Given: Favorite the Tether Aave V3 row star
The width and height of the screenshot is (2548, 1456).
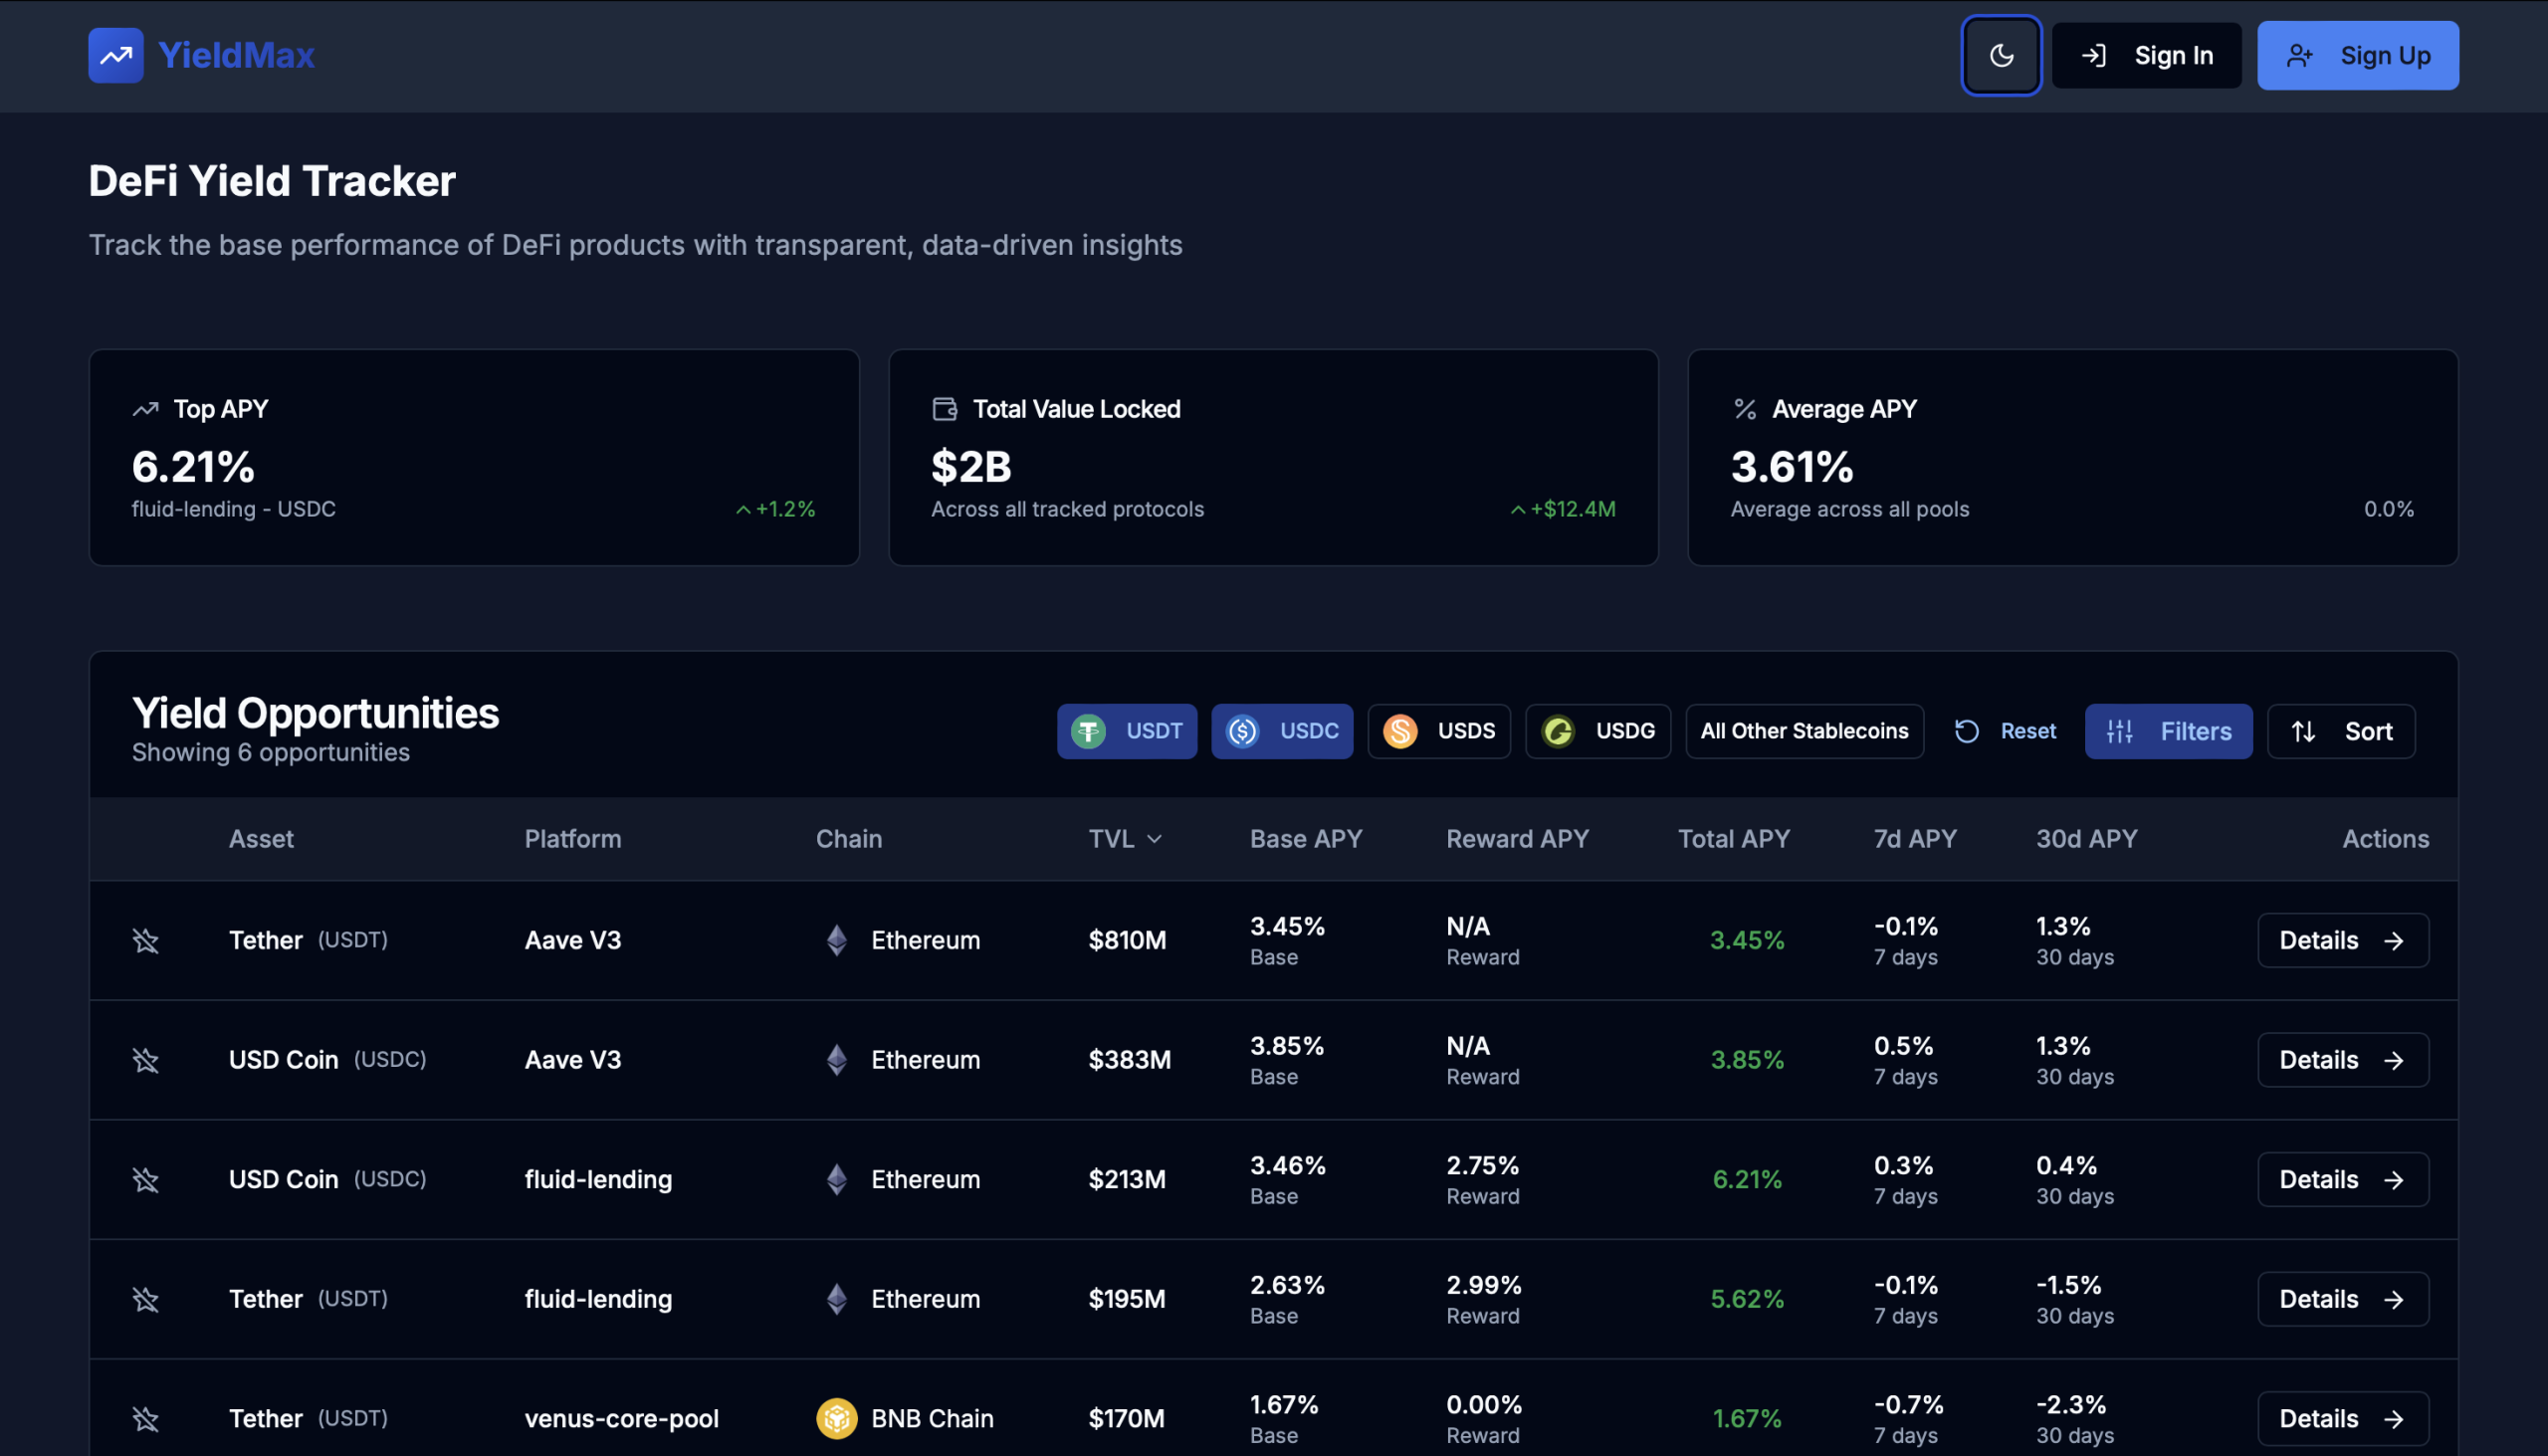Looking at the screenshot, I should 146,940.
